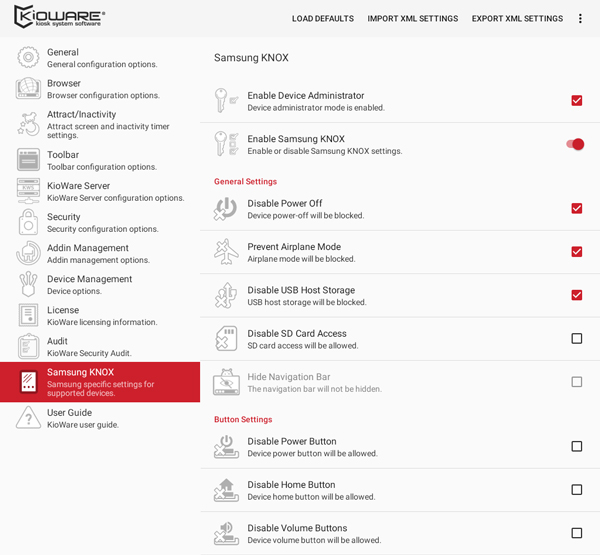The height and width of the screenshot is (555, 600).
Task: Click the Audit clipboard icon
Action: [28, 346]
